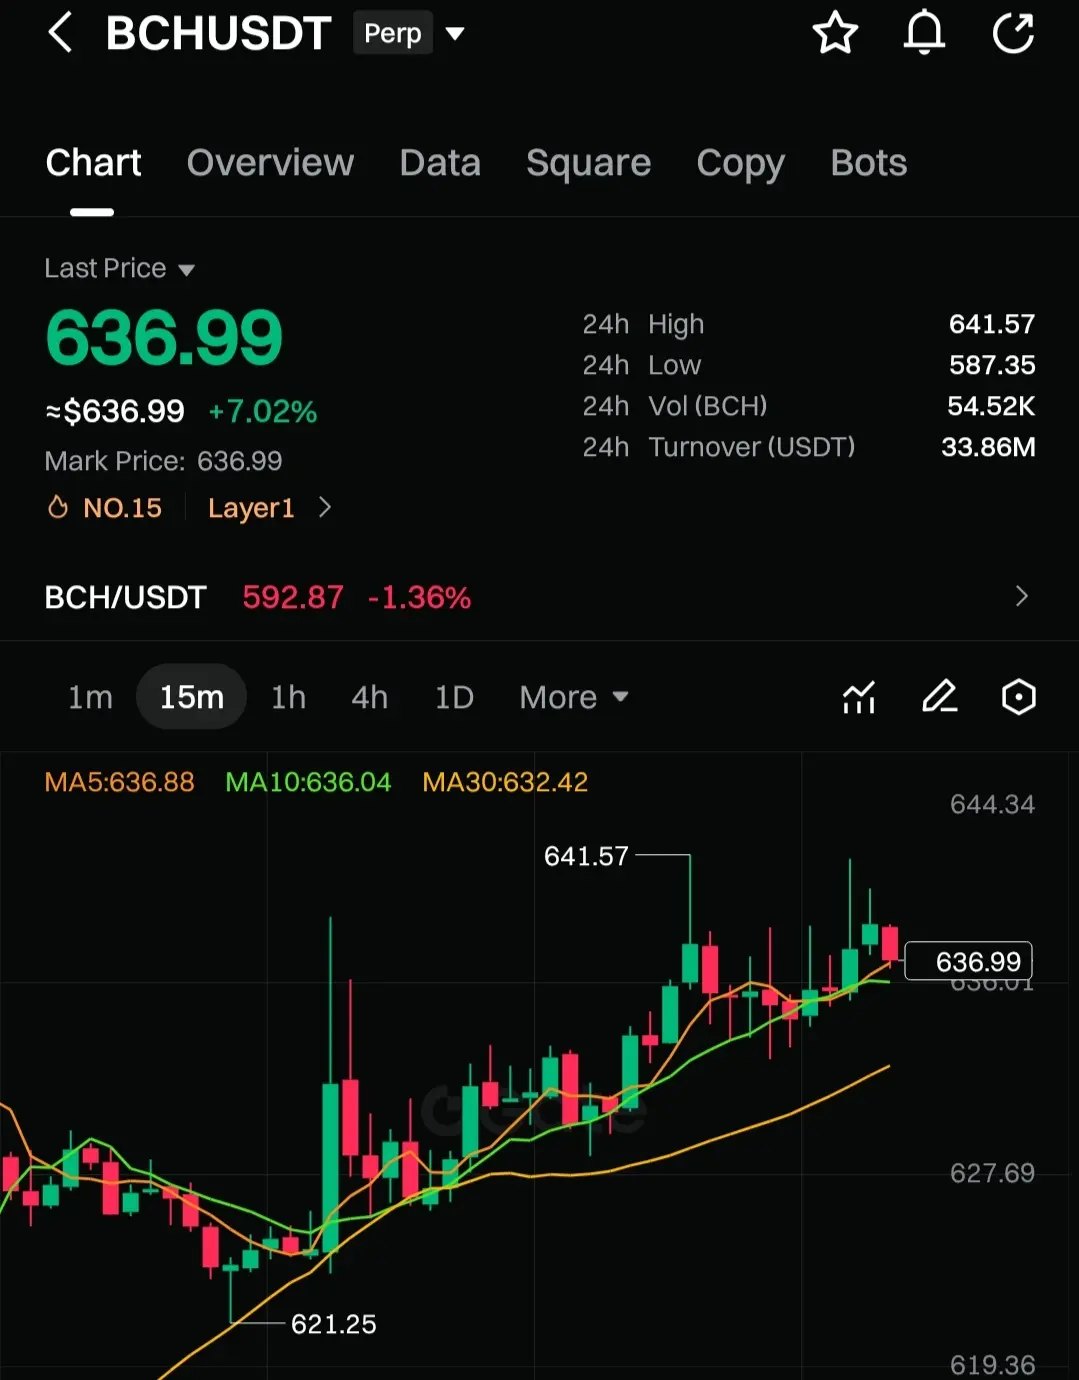The image size is (1079, 1380).
Task: Open chart indicators icon
Action: click(859, 697)
